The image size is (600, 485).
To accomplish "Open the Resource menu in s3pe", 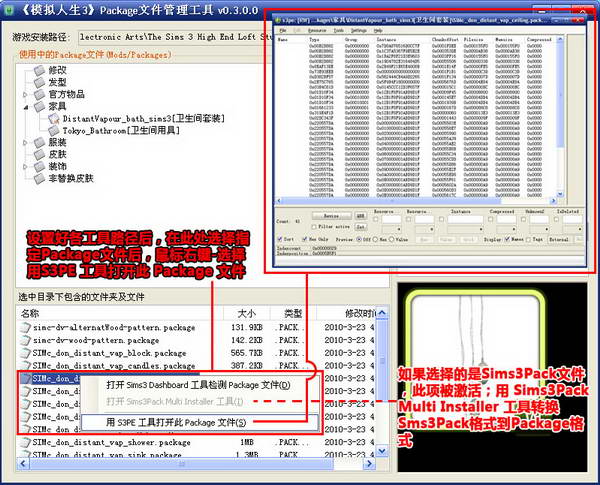I will click(314, 29).
